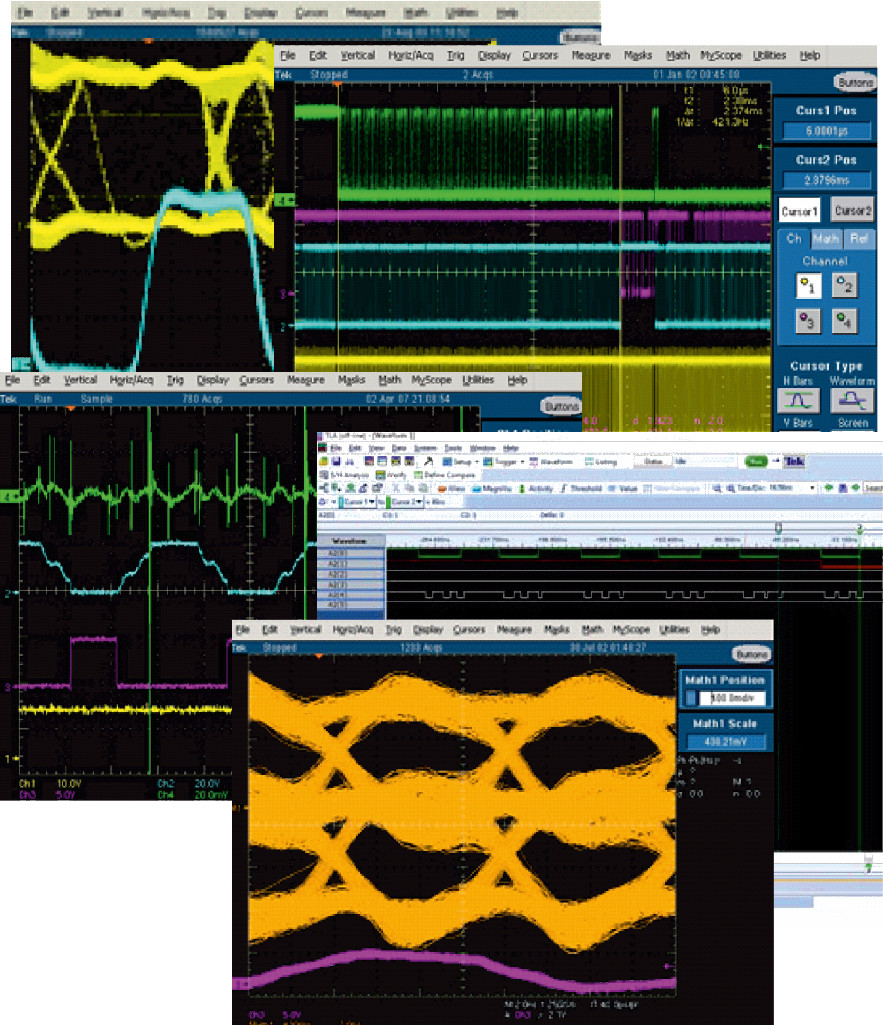Open the Trig menu in the Math1 scope window
The height and width of the screenshot is (1025, 883).
[x=393, y=630]
